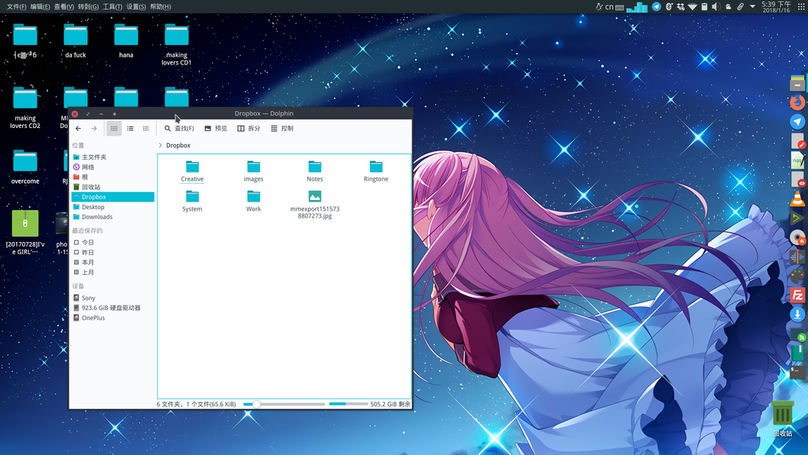The width and height of the screenshot is (808, 455).
Task: Go back with the Dolphin back arrow
Action: pyautogui.click(x=78, y=128)
